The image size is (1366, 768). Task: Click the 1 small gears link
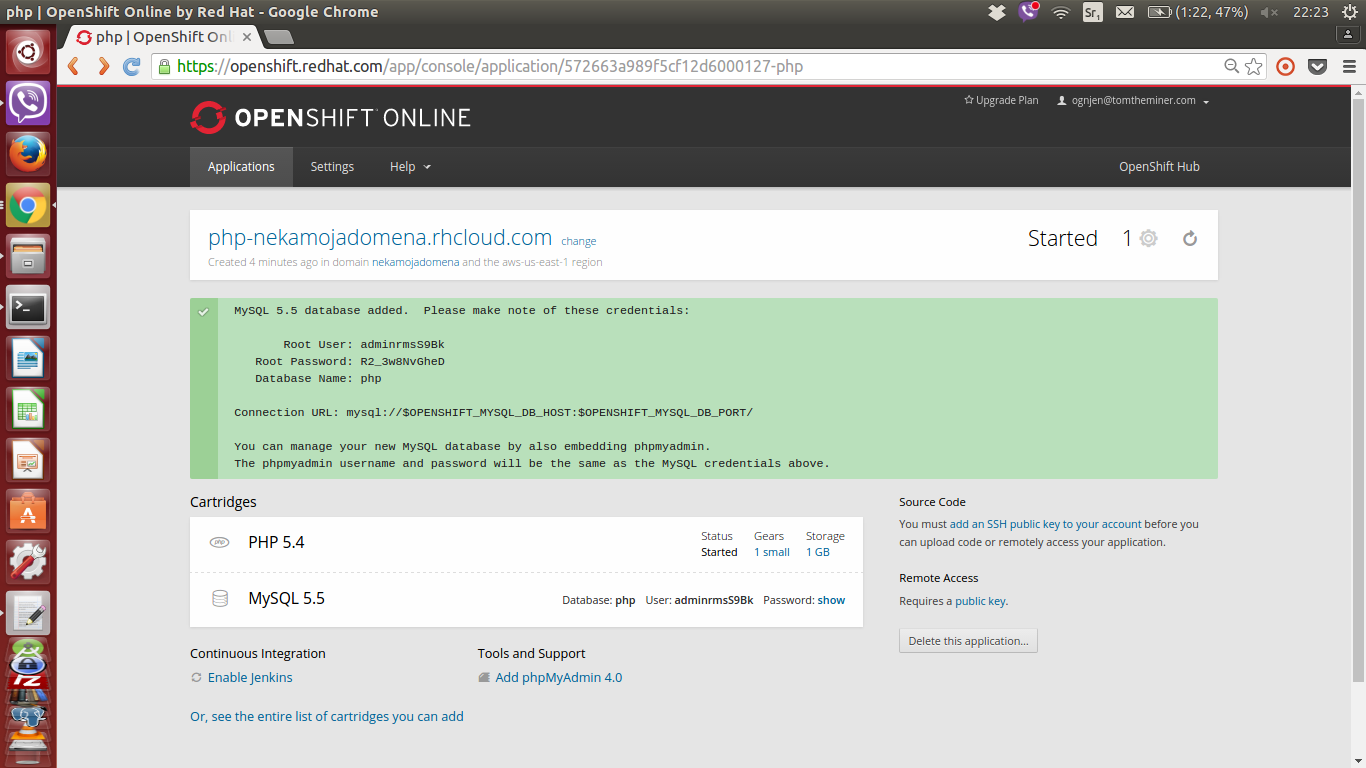[772, 552]
